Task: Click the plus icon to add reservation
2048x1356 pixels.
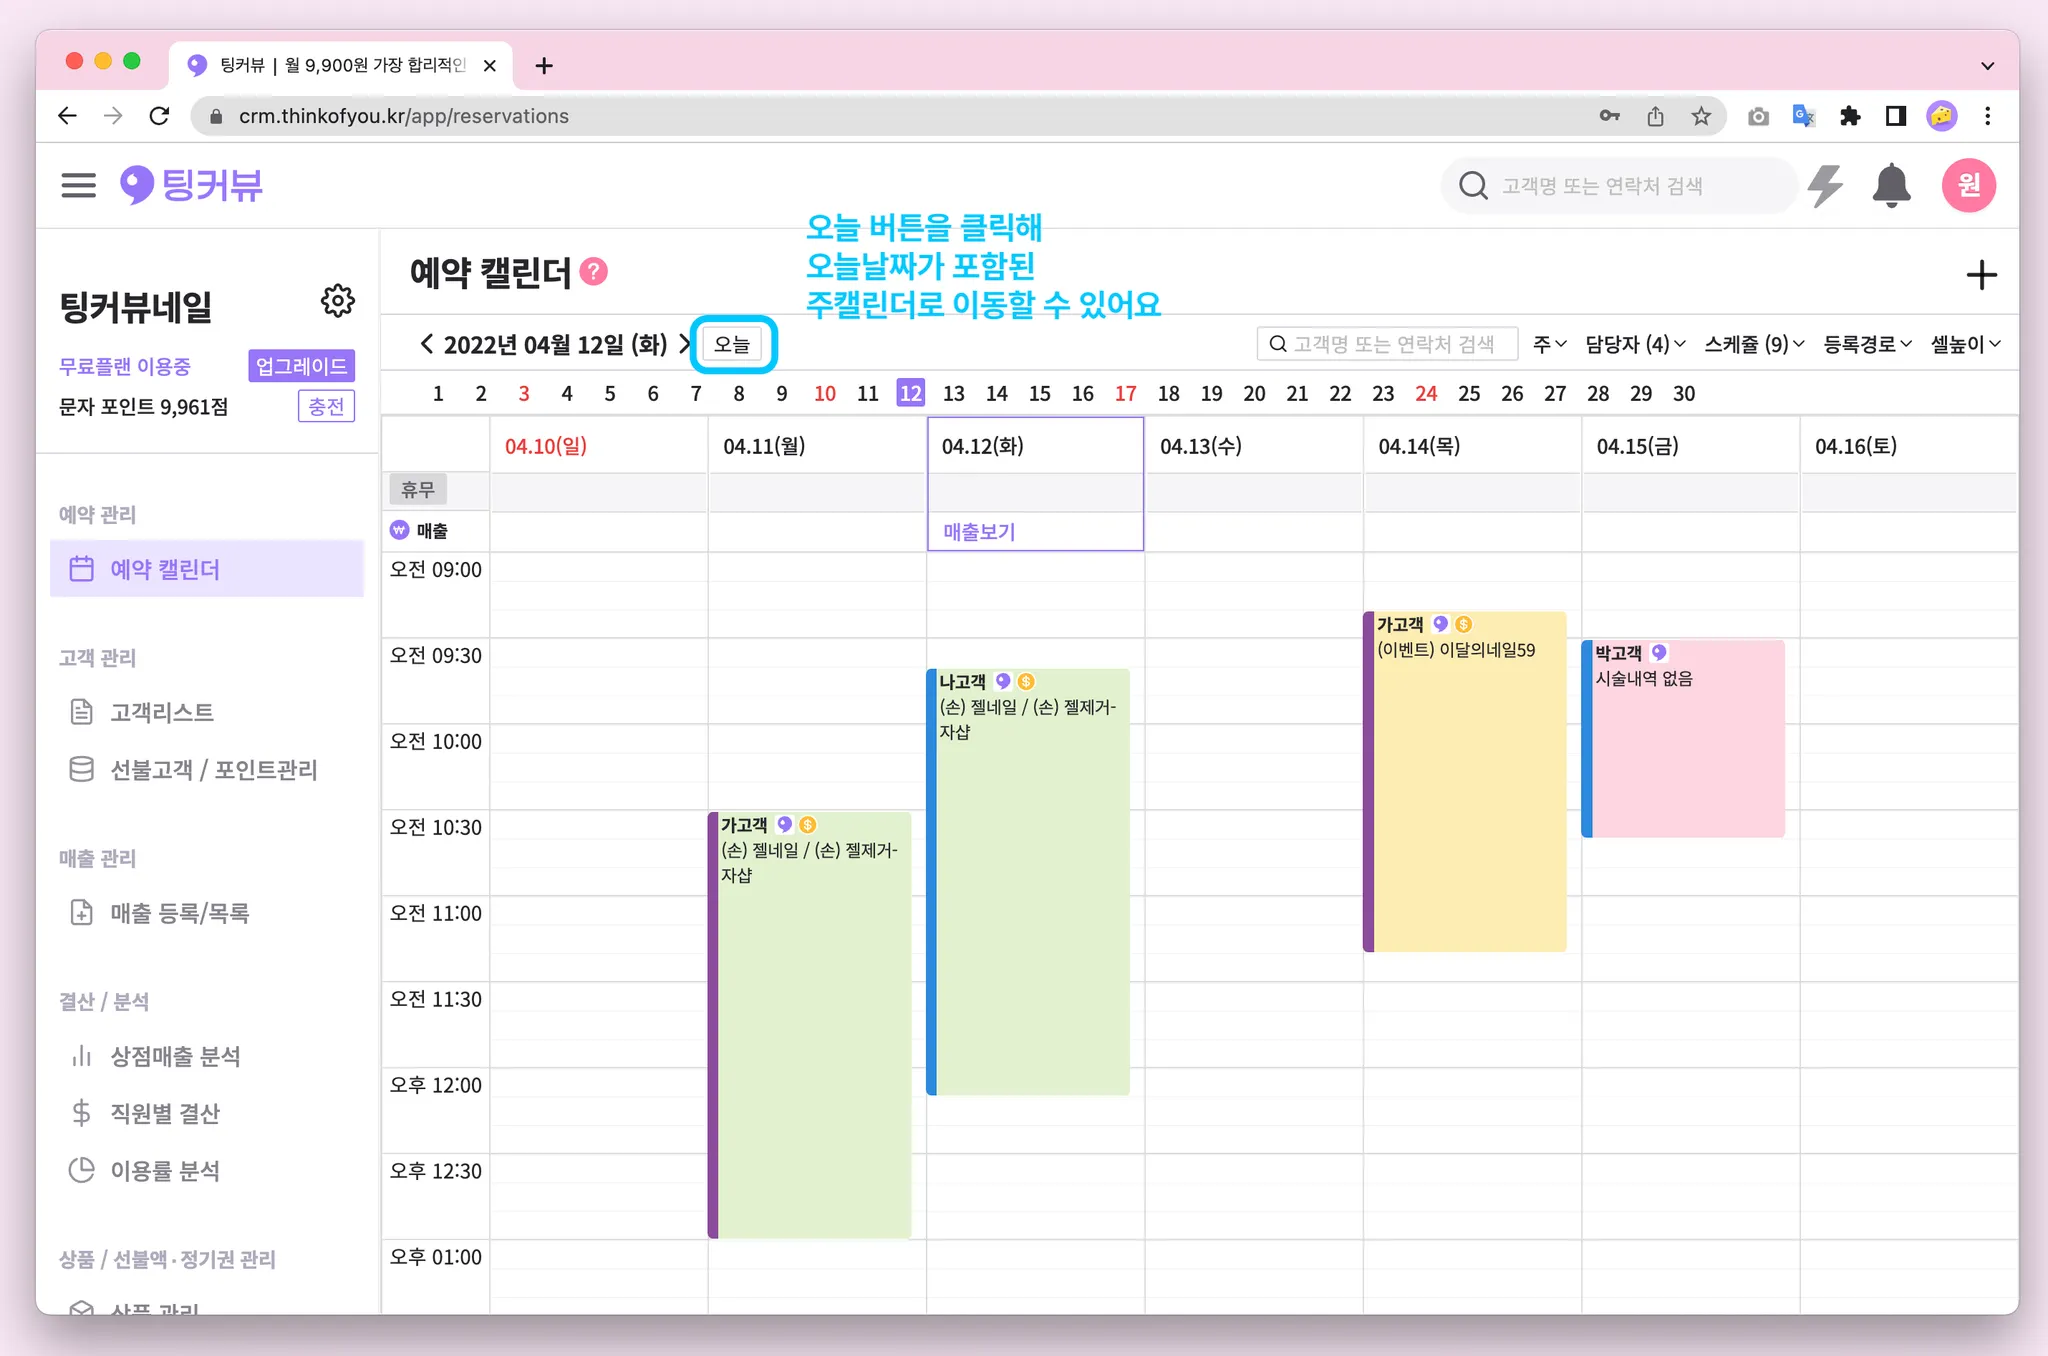Action: click(1980, 275)
